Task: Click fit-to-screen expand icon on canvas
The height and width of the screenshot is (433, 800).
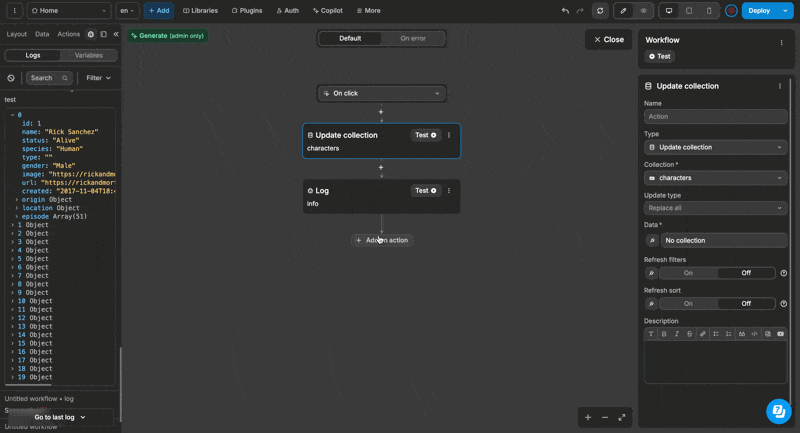Action: point(622,417)
